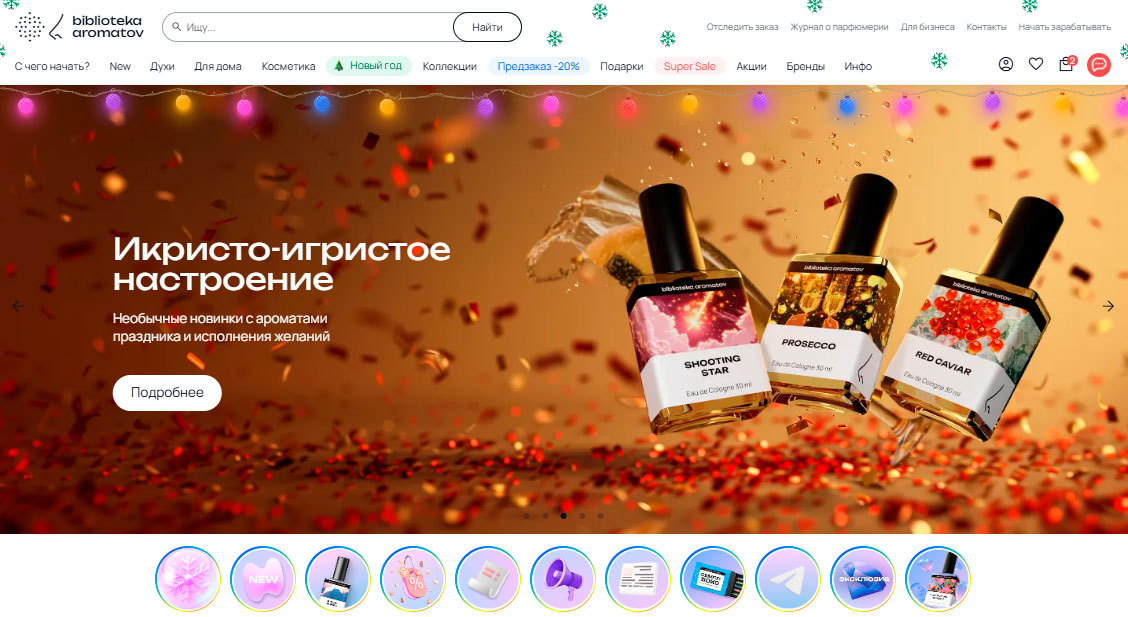Open the perfume bottle with mountains story

click(337, 579)
